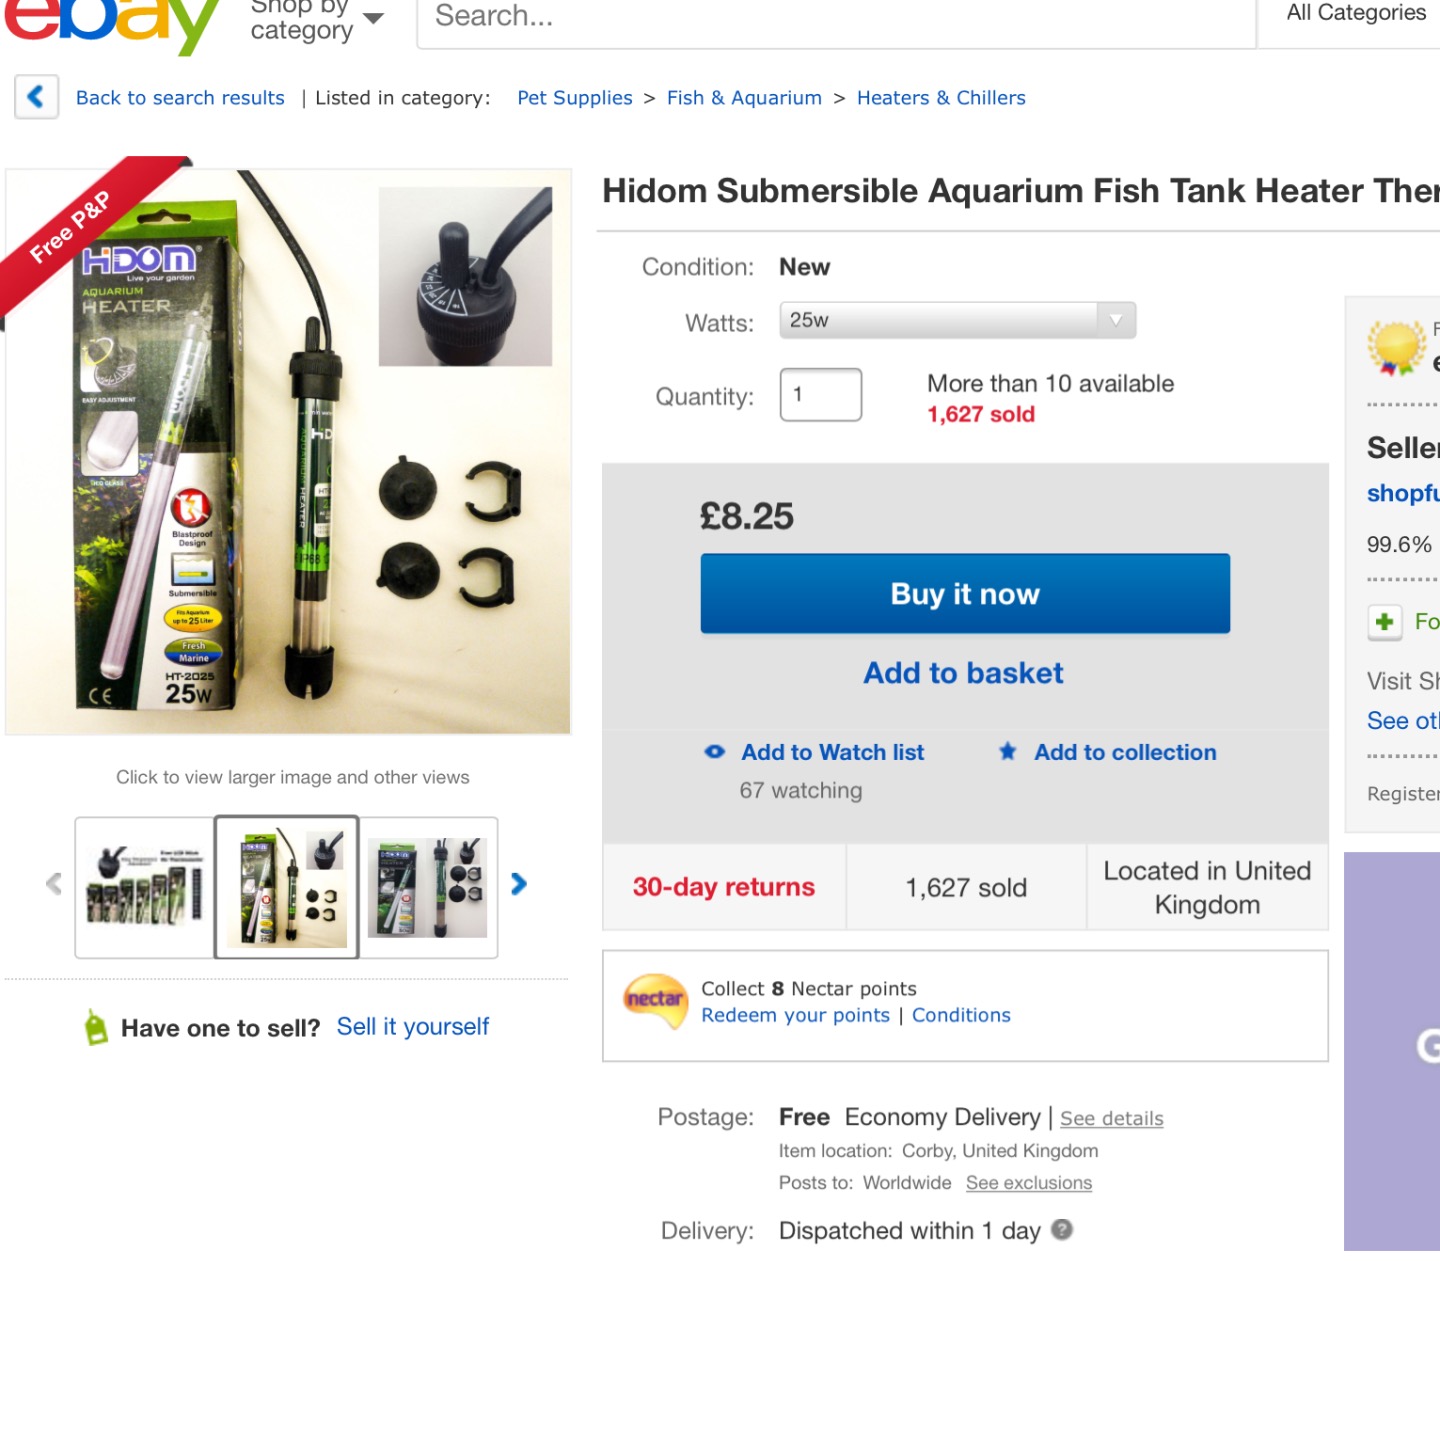Open See details postage link
1440x1440 pixels.
click(1112, 1118)
